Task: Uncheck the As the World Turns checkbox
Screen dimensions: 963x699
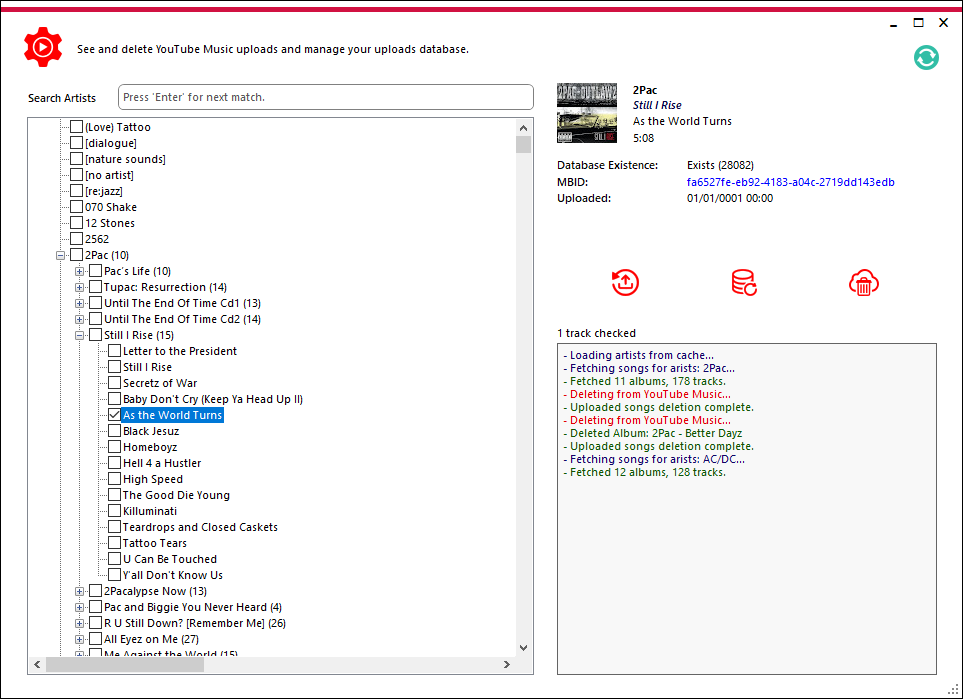Action: pyautogui.click(x=114, y=415)
